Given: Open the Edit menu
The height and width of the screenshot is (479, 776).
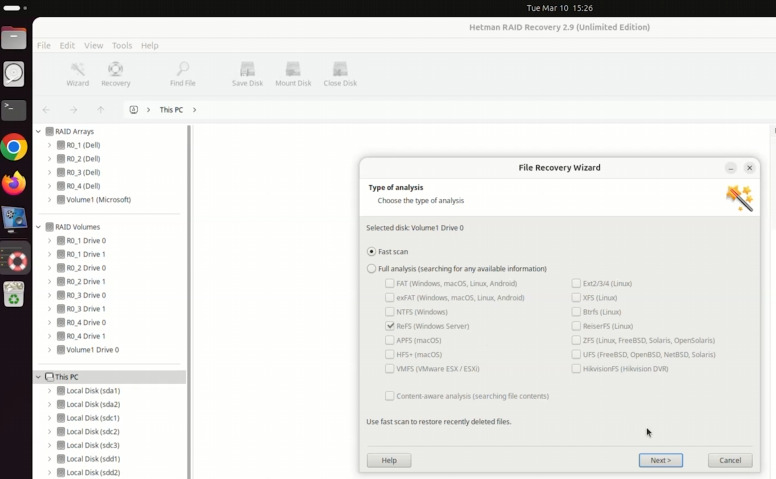Looking at the screenshot, I should pos(67,46).
